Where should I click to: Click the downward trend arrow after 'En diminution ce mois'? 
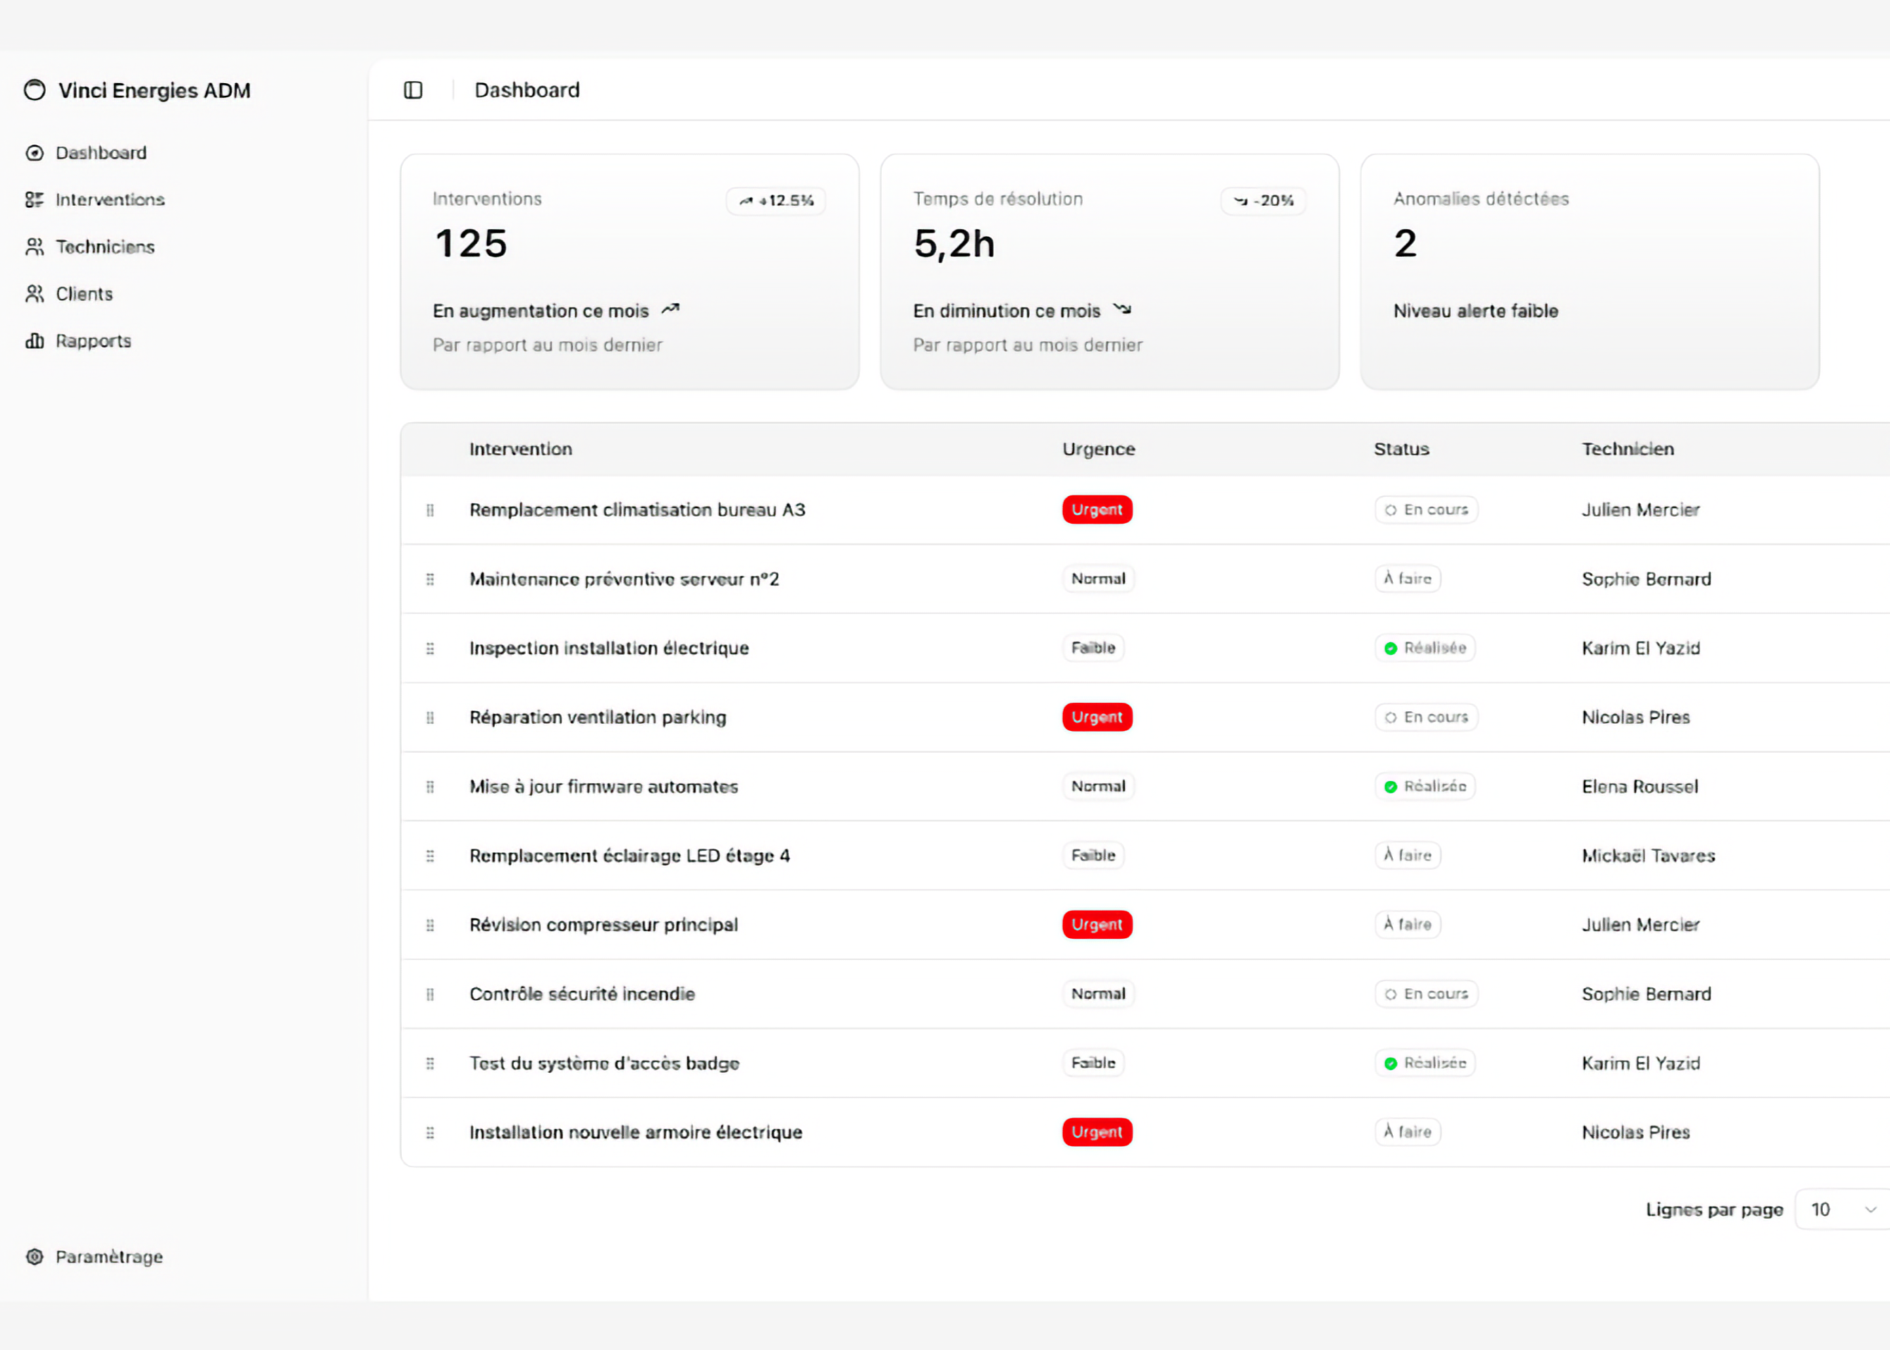(x=1122, y=310)
